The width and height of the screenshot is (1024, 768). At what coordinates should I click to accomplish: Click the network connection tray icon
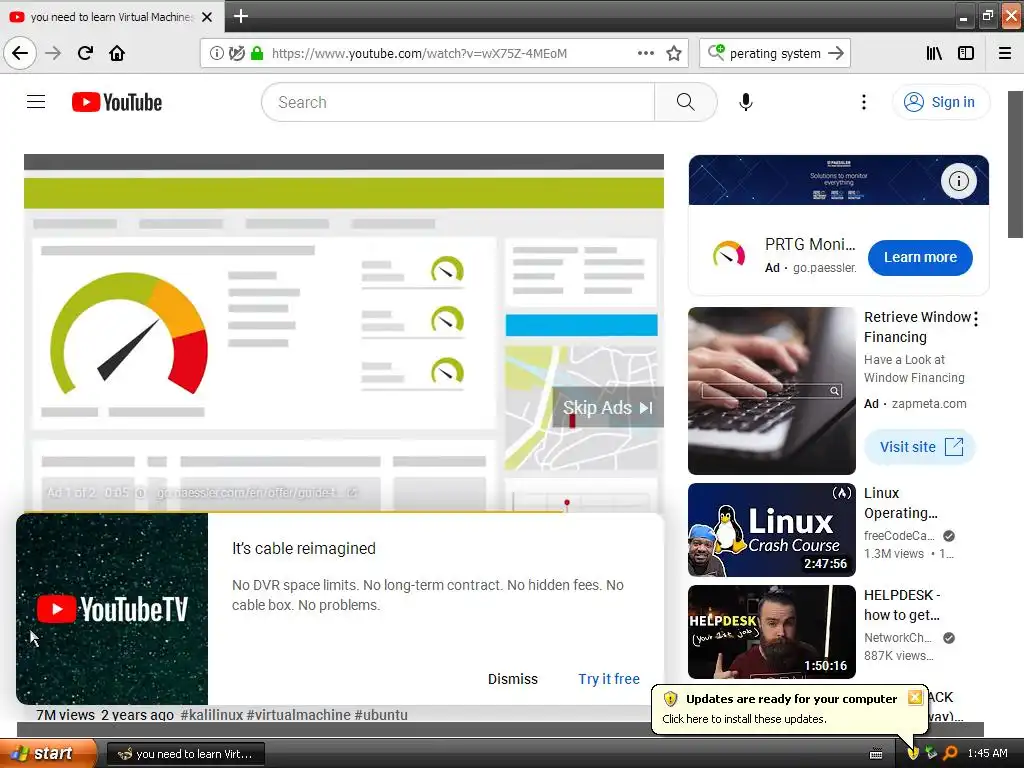pyautogui.click(x=931, y=753)
